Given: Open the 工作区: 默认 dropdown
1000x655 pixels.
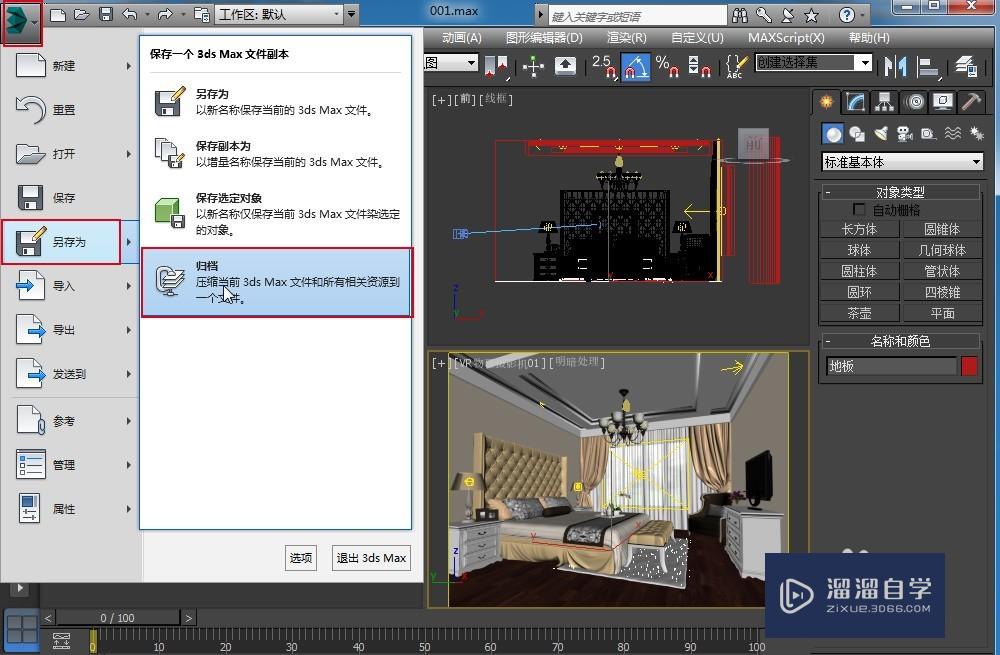Looking at the screenshot, I should (279, 14).
